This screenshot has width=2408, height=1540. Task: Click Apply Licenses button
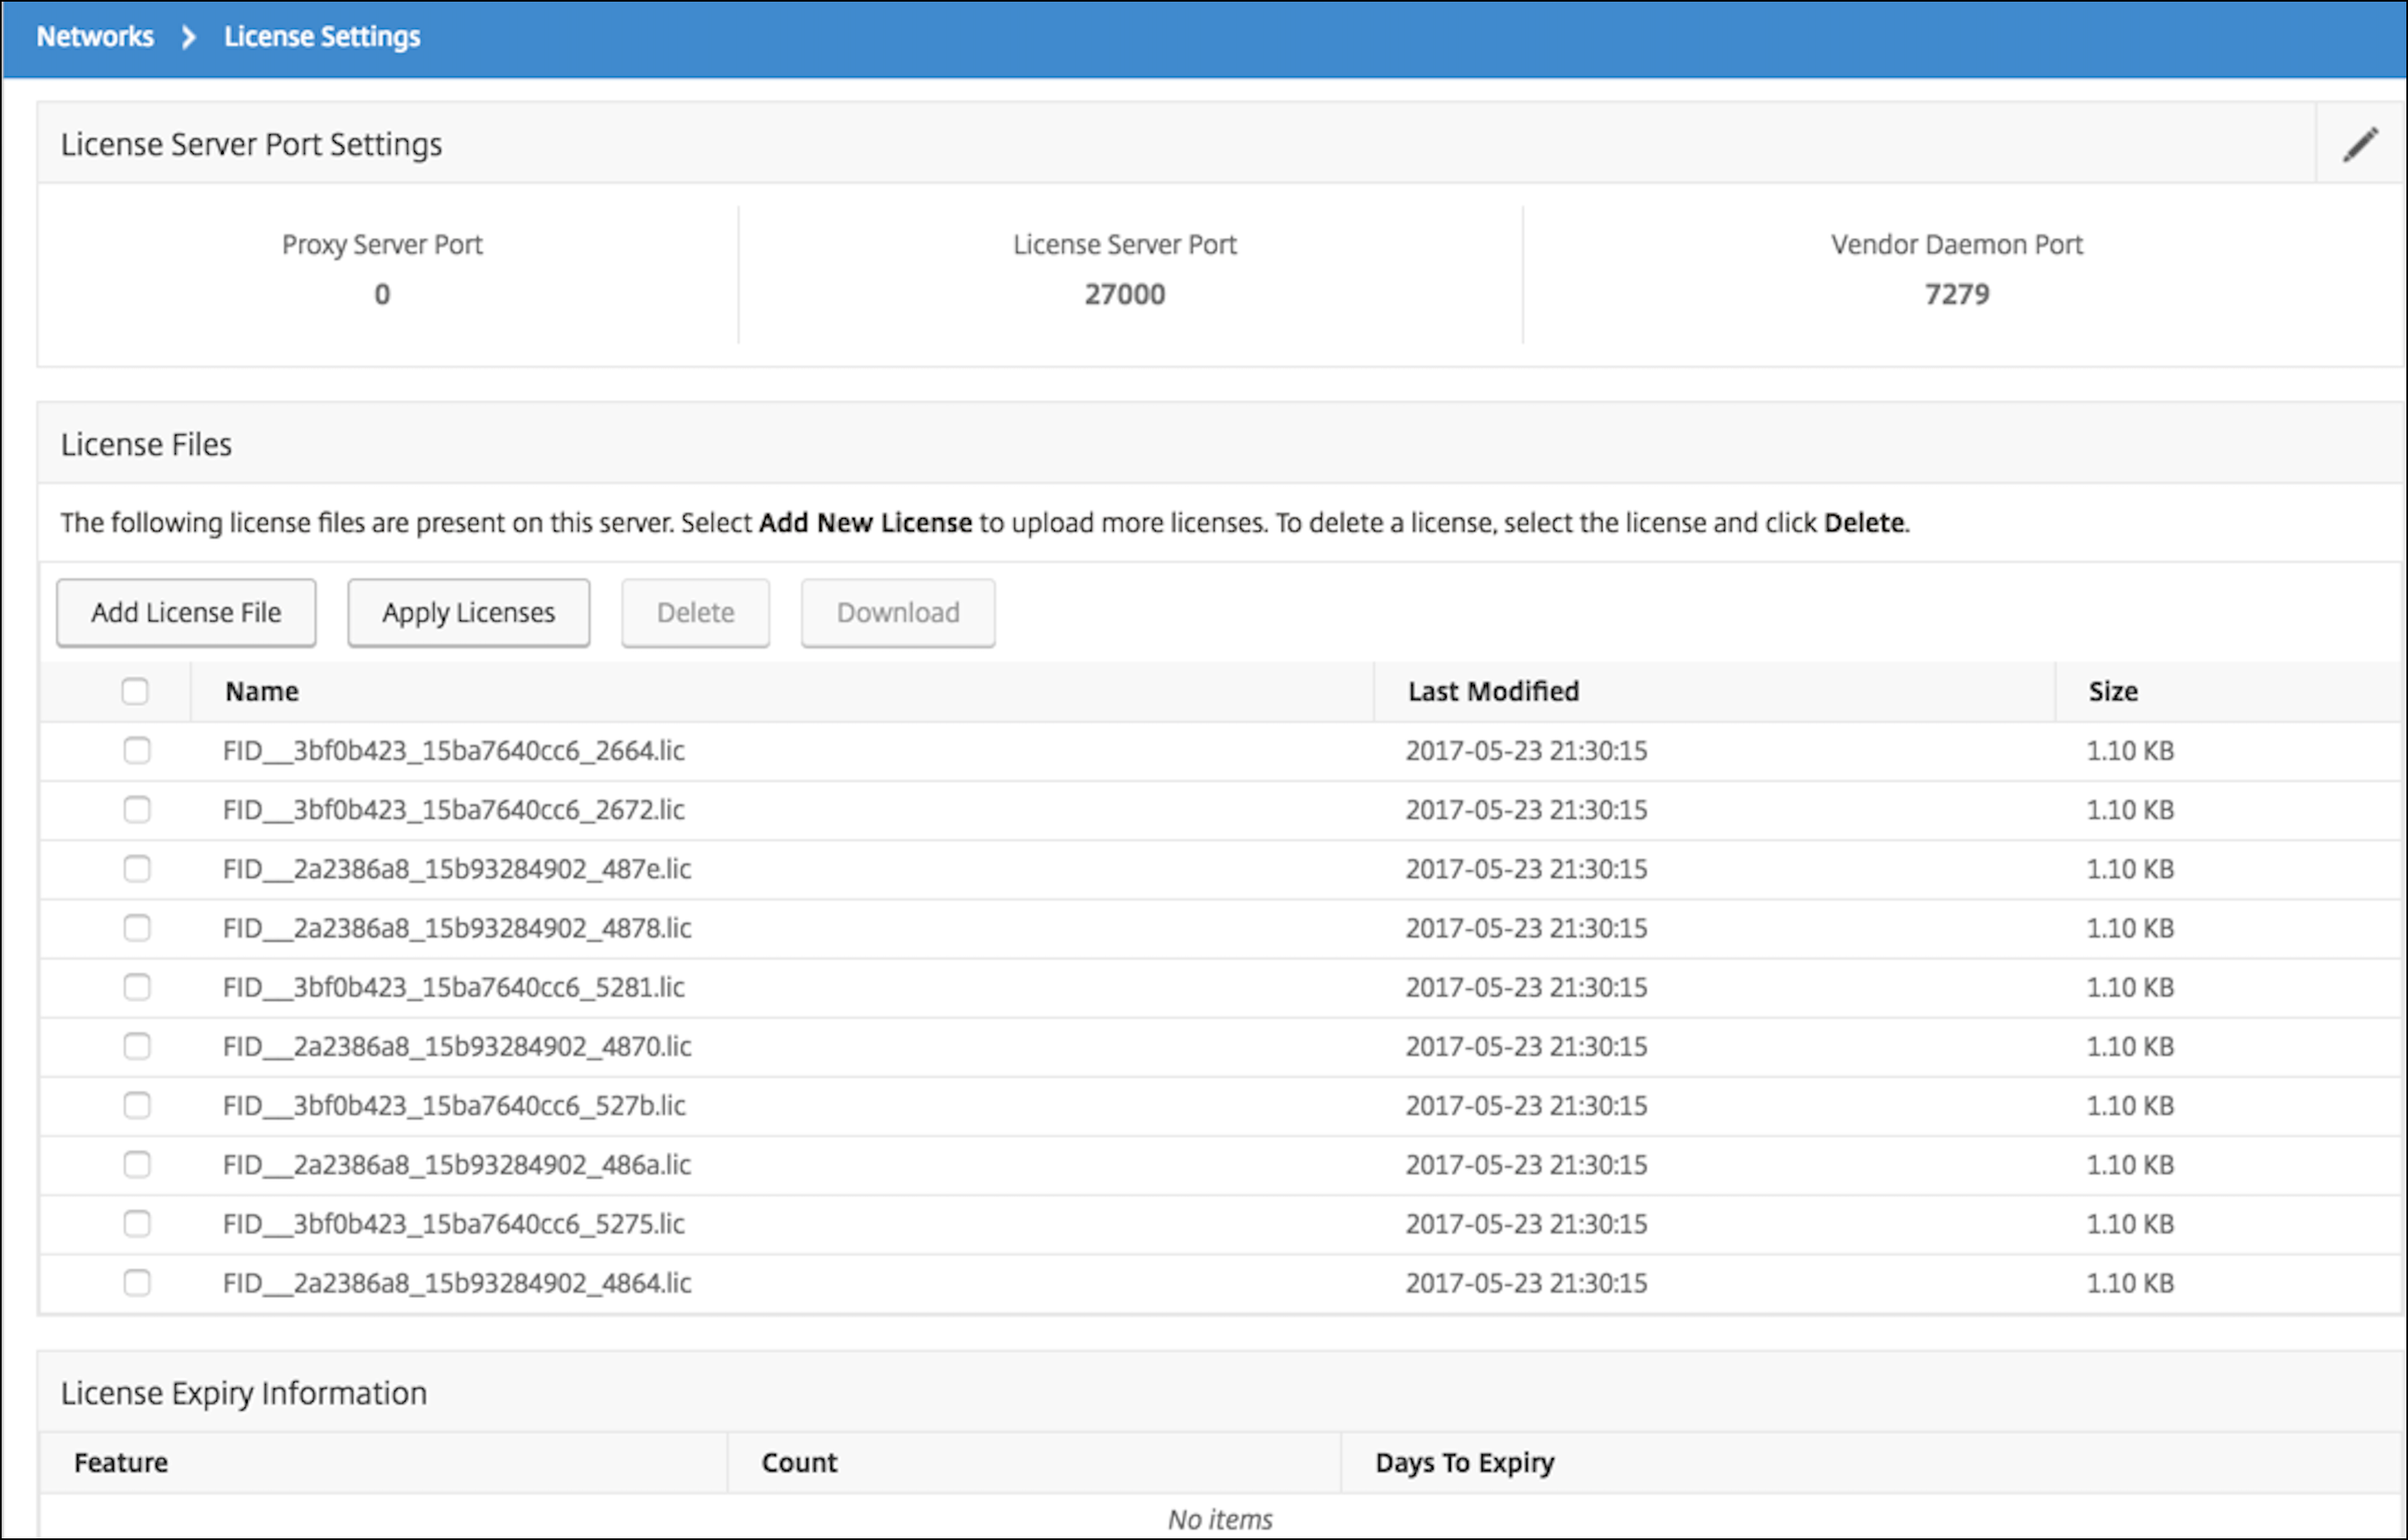click(468, 612)
